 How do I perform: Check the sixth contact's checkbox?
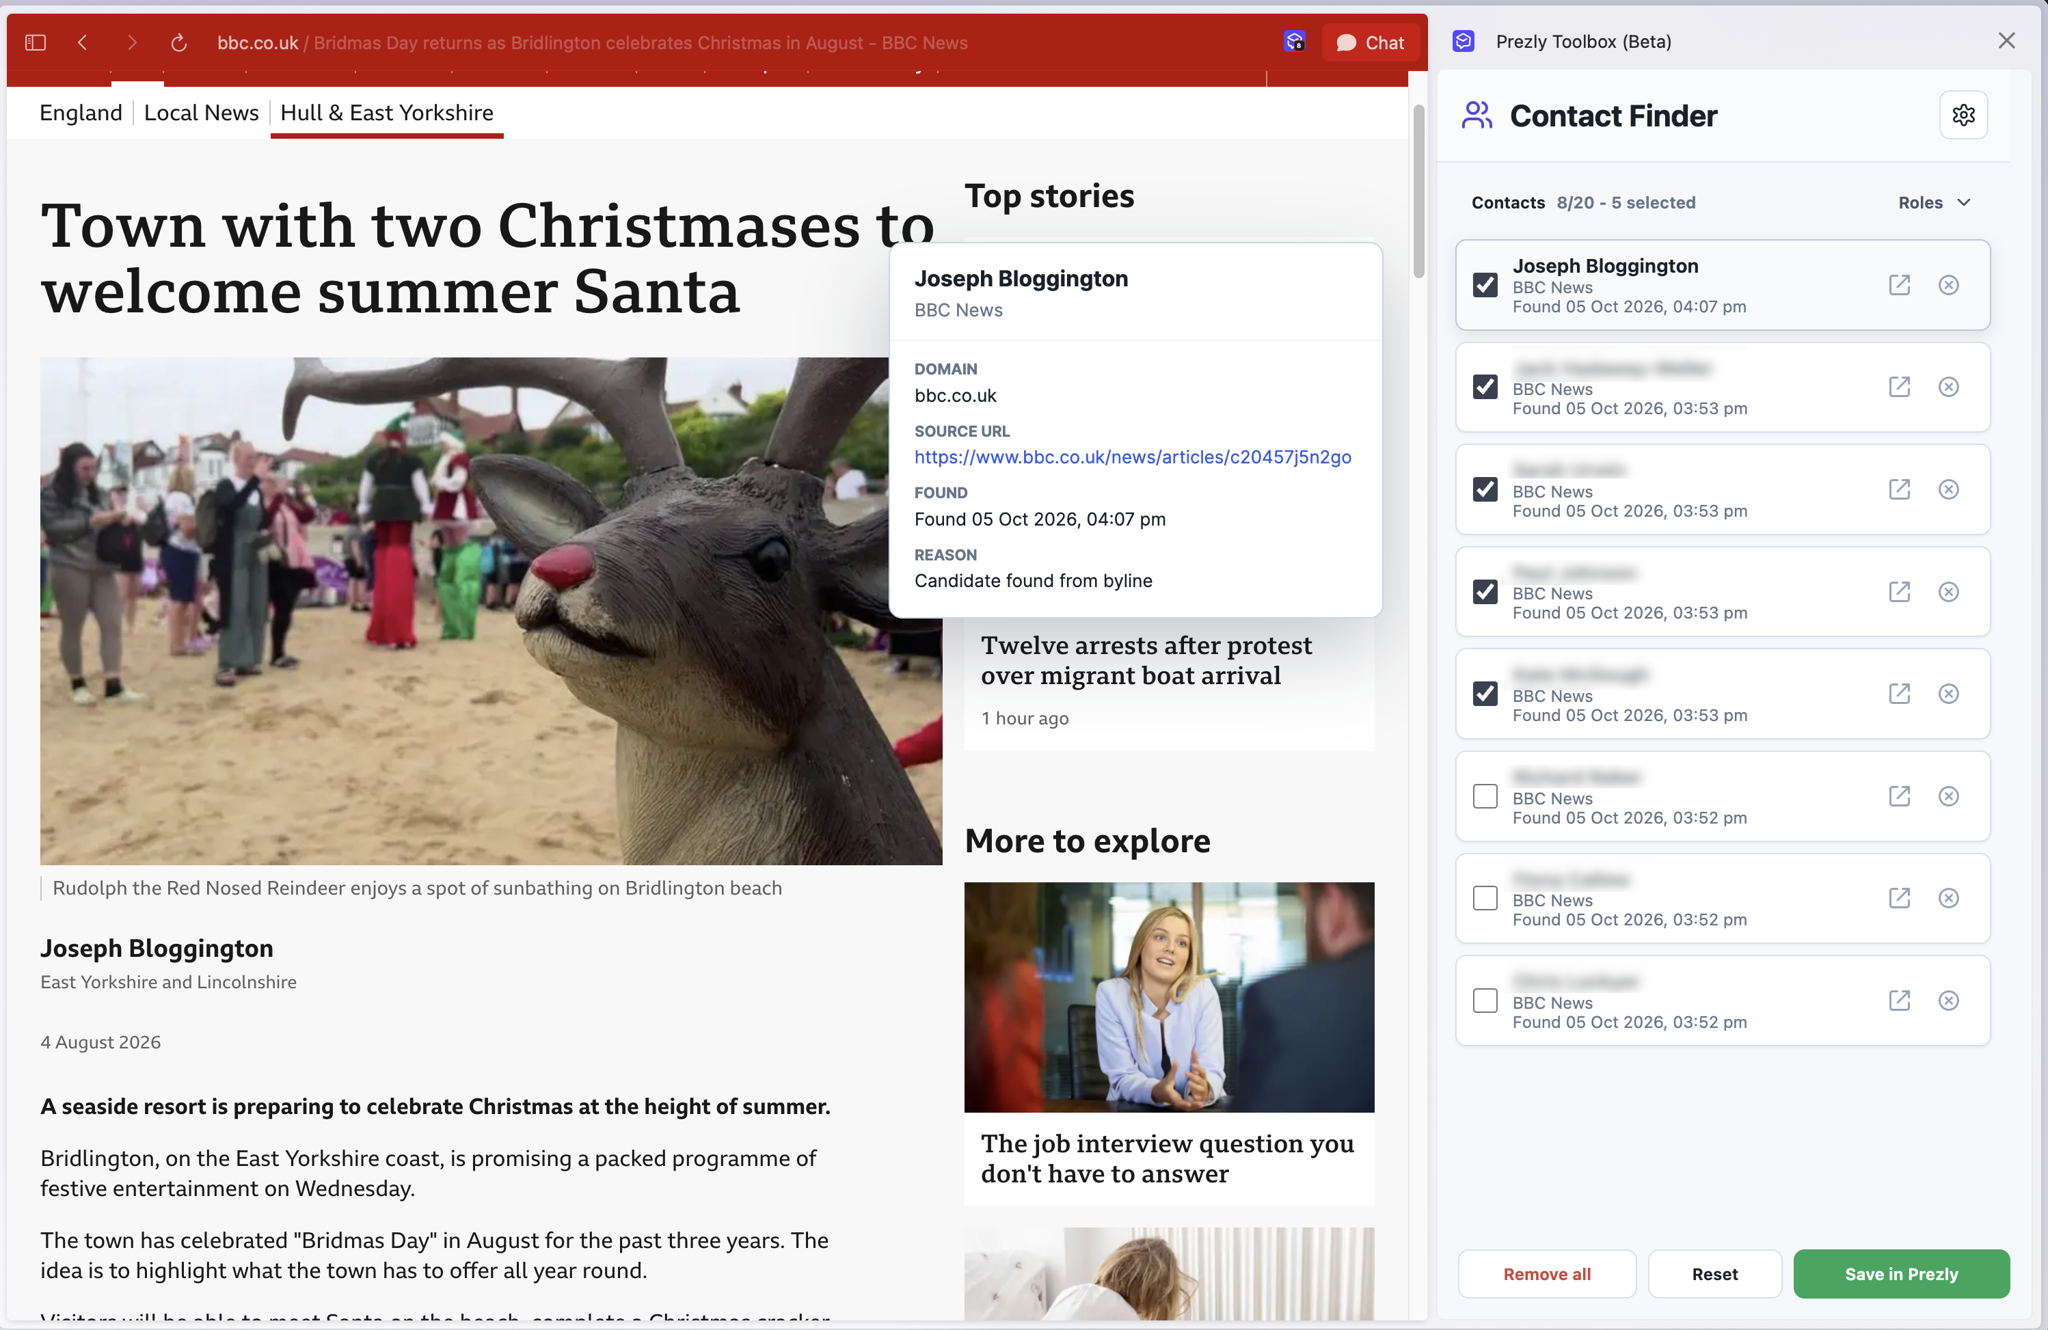[1485, 796]
